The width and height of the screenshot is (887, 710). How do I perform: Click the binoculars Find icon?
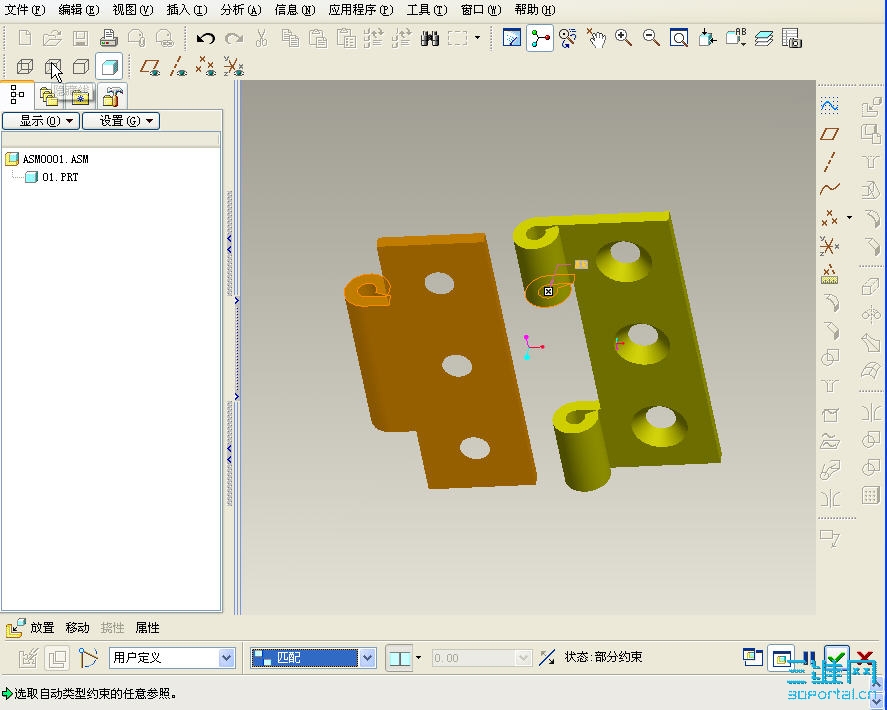click(x=430, y=38)
